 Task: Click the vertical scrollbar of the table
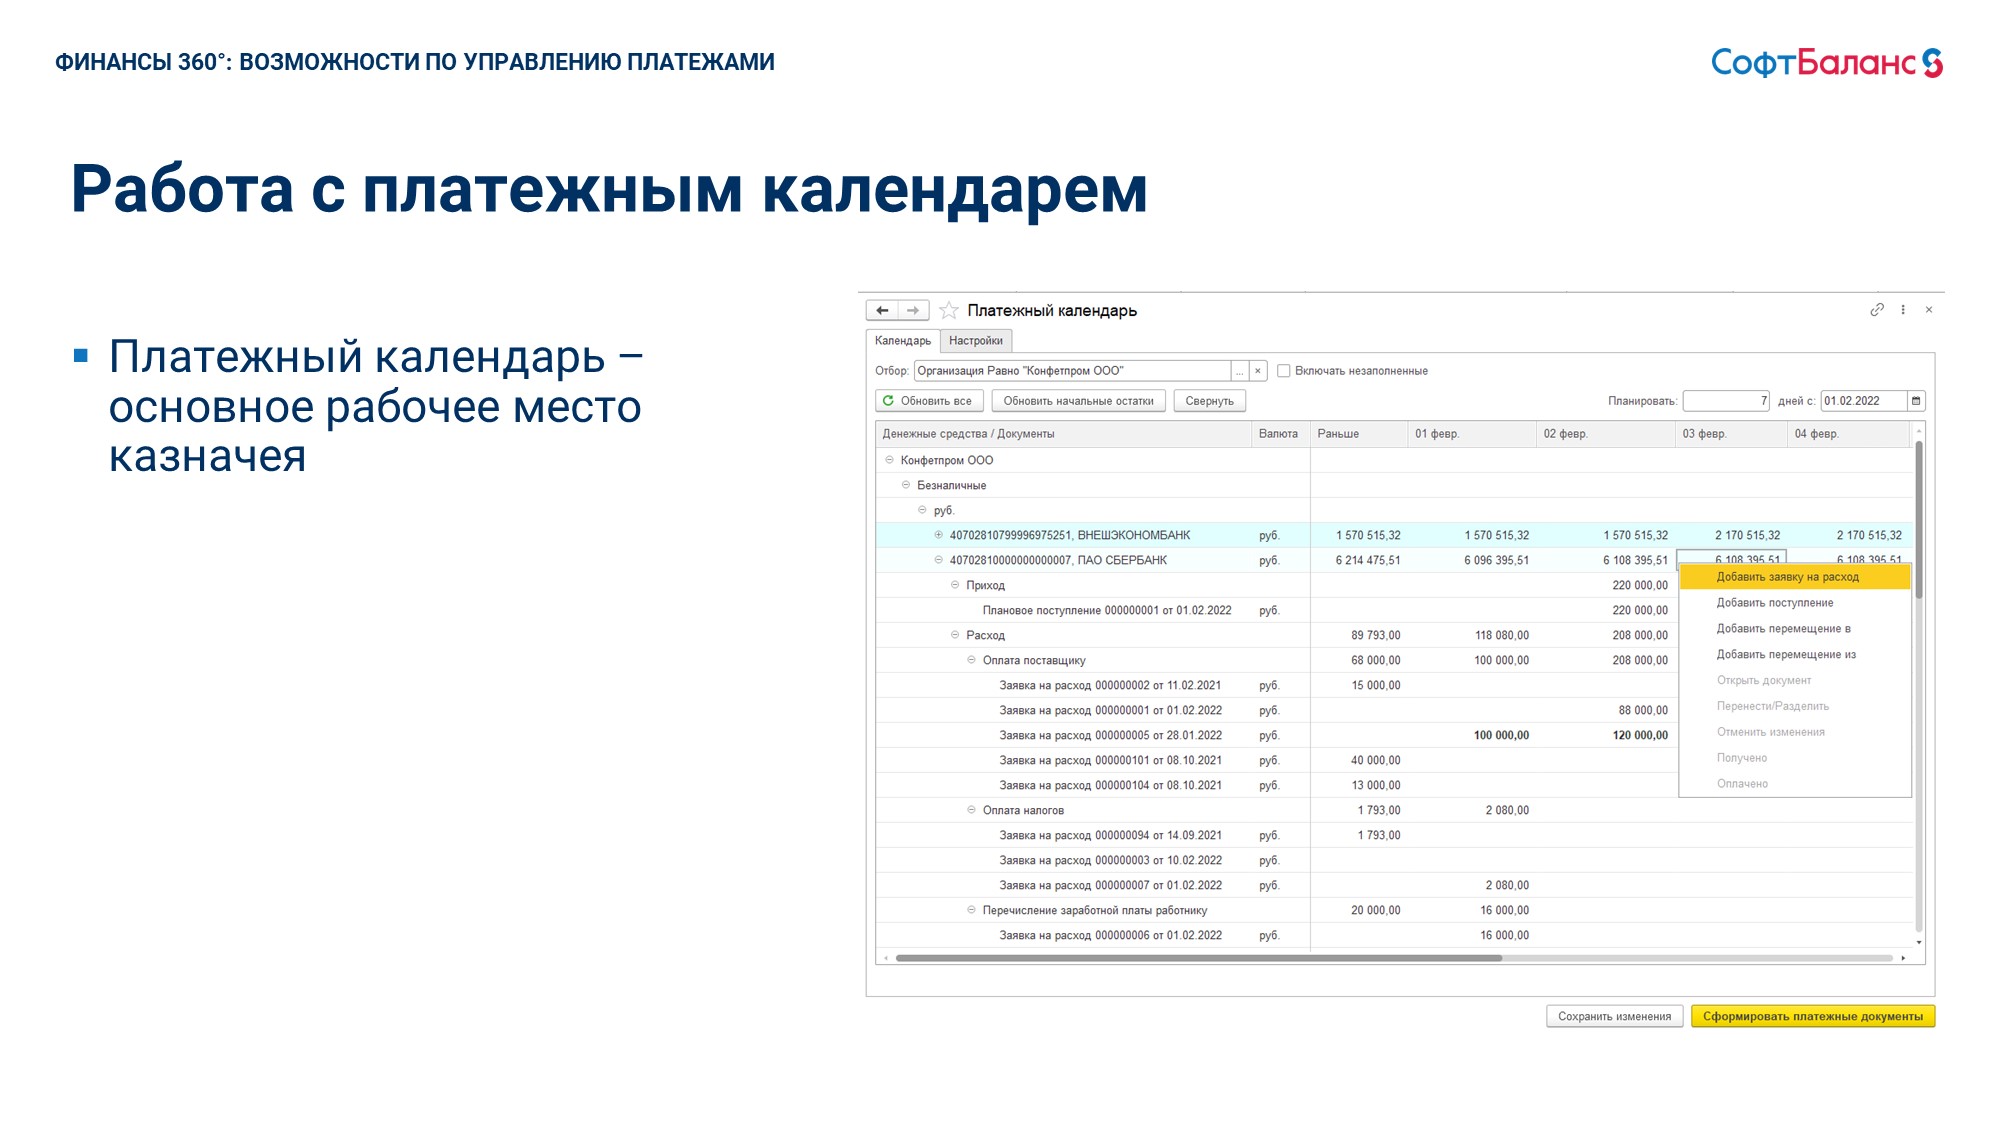(1918, 520)
